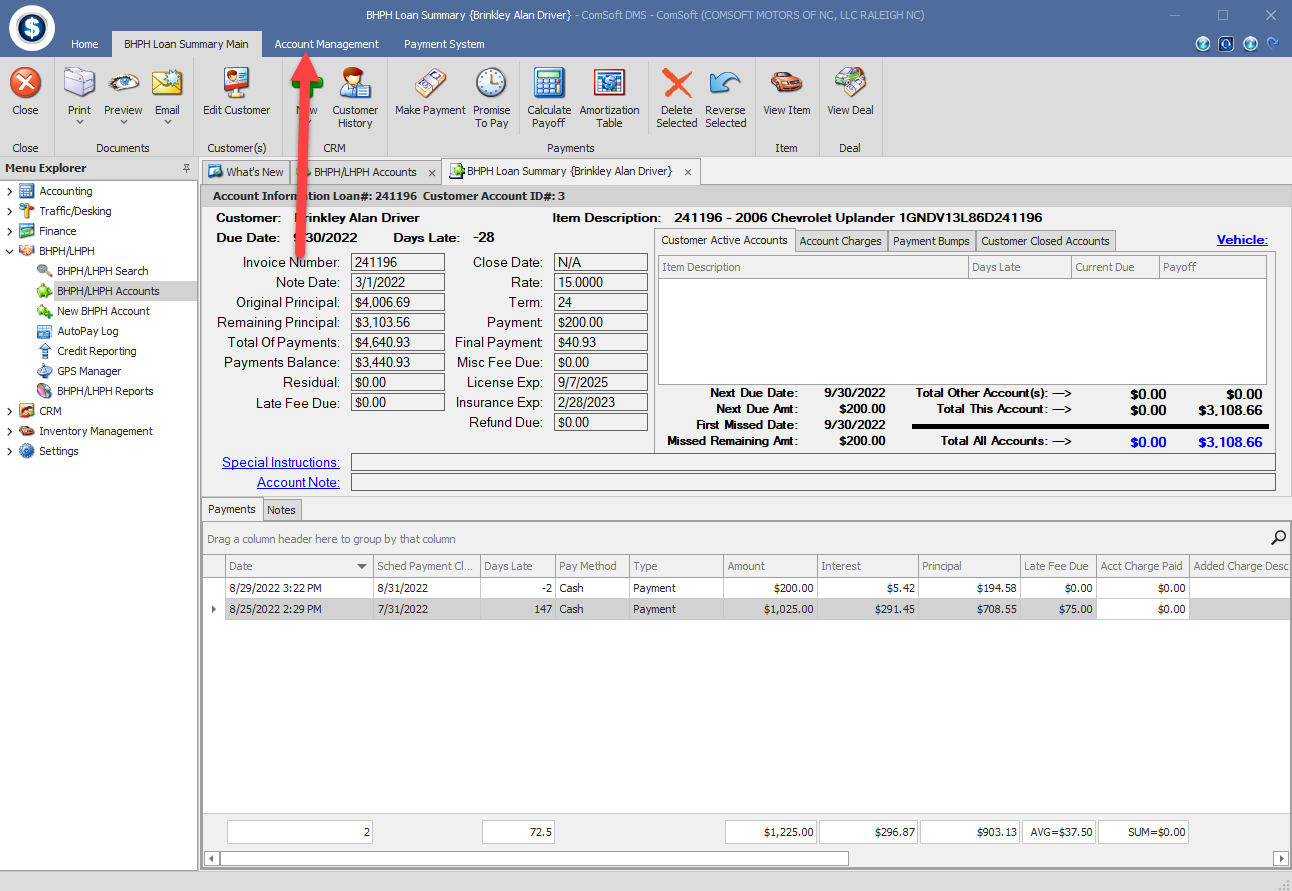This screenshot has width=1292, height=891.
Task: Pin the Menu Explorer panel
Action: (x=186, y=168)
